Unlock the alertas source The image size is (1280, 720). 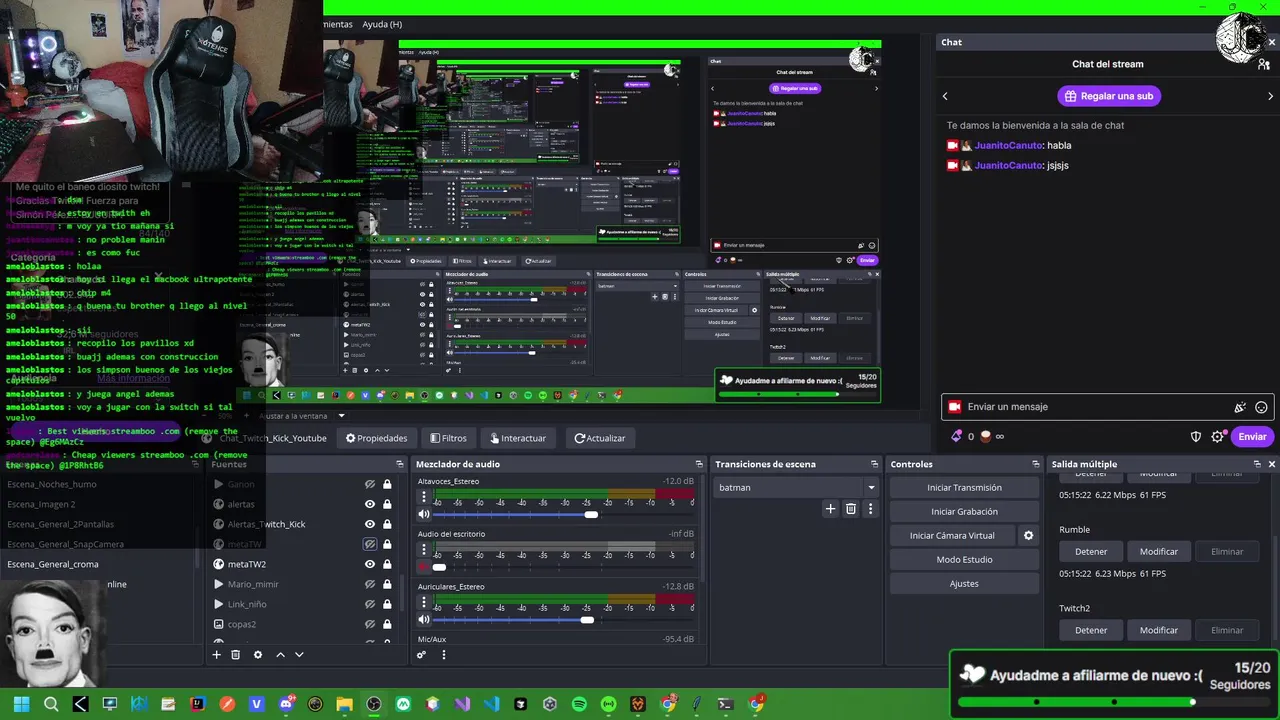(387, 504)
